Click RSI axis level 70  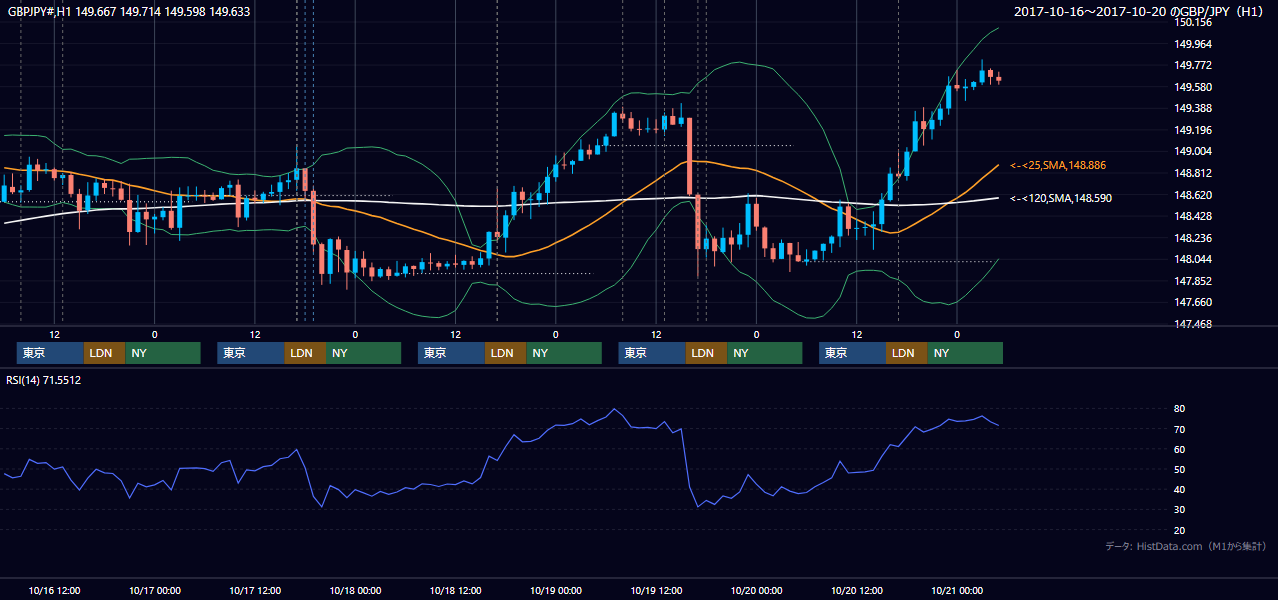pos(1180,429)
